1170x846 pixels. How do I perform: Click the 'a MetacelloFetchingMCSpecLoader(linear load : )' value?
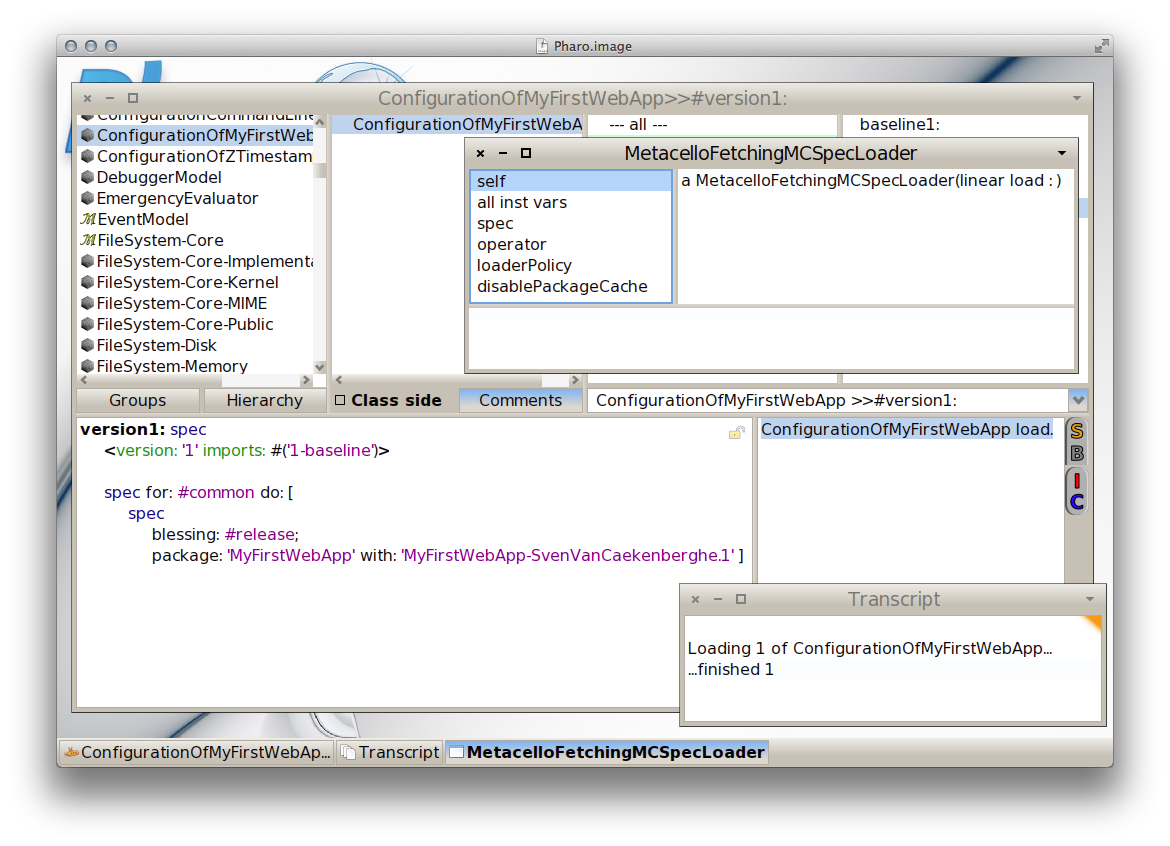click(x=871, y=181)
